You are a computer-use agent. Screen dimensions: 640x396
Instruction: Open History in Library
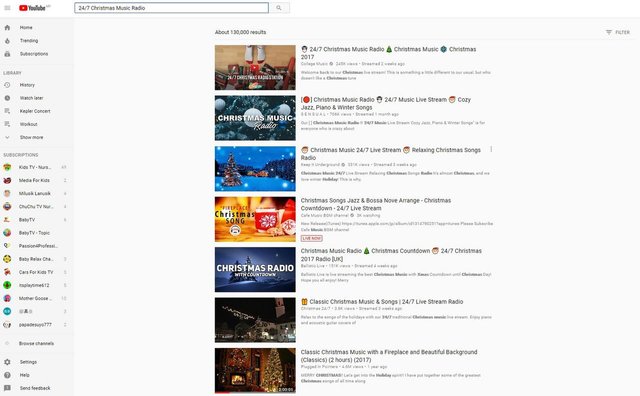pos(27,85)
